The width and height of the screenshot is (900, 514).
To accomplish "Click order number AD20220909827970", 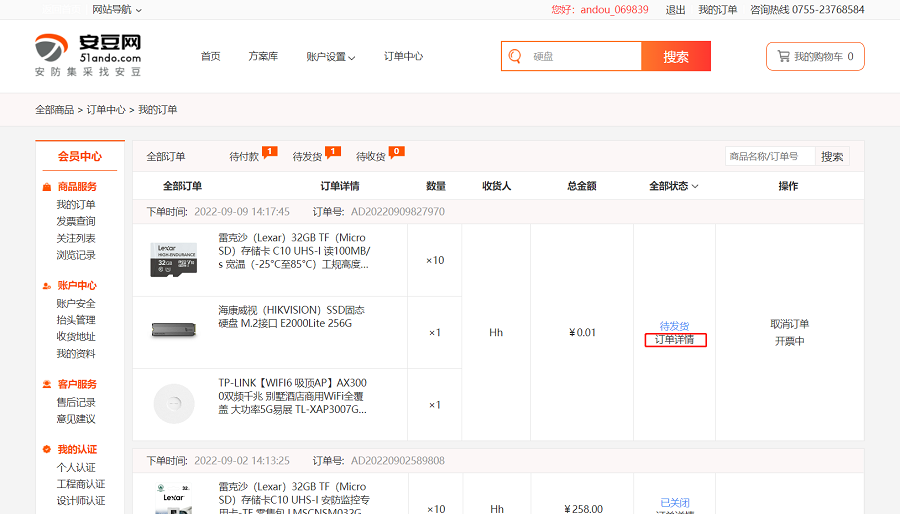I will [398, 211].
